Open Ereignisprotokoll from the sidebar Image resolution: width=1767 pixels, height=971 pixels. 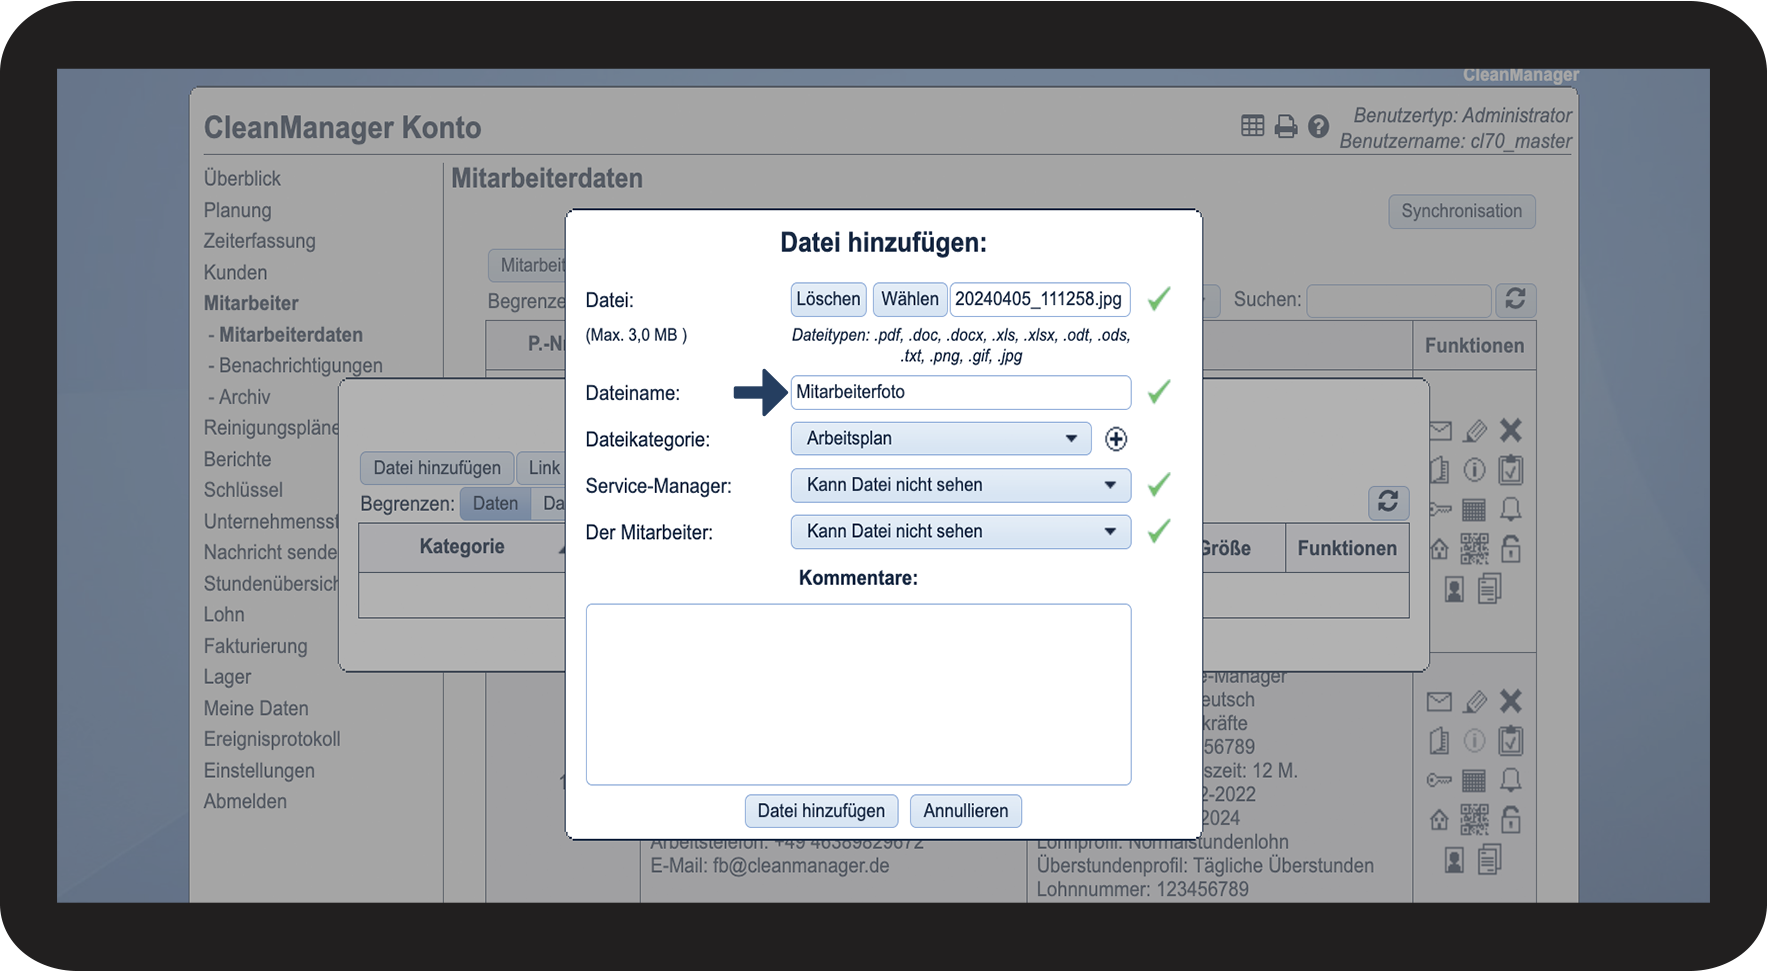pyautogui.click(x=272, y=739)
